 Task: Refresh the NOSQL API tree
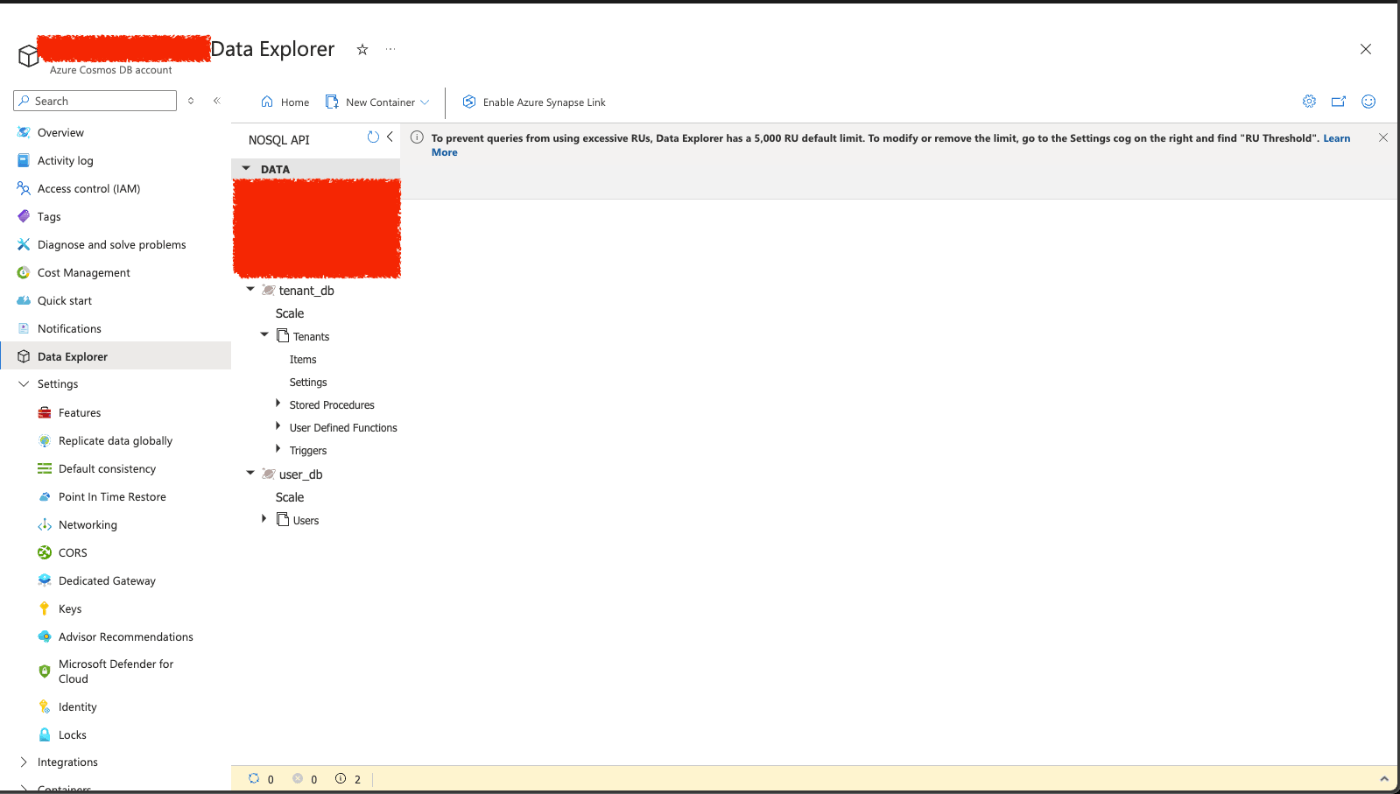[x=373, y=137]
